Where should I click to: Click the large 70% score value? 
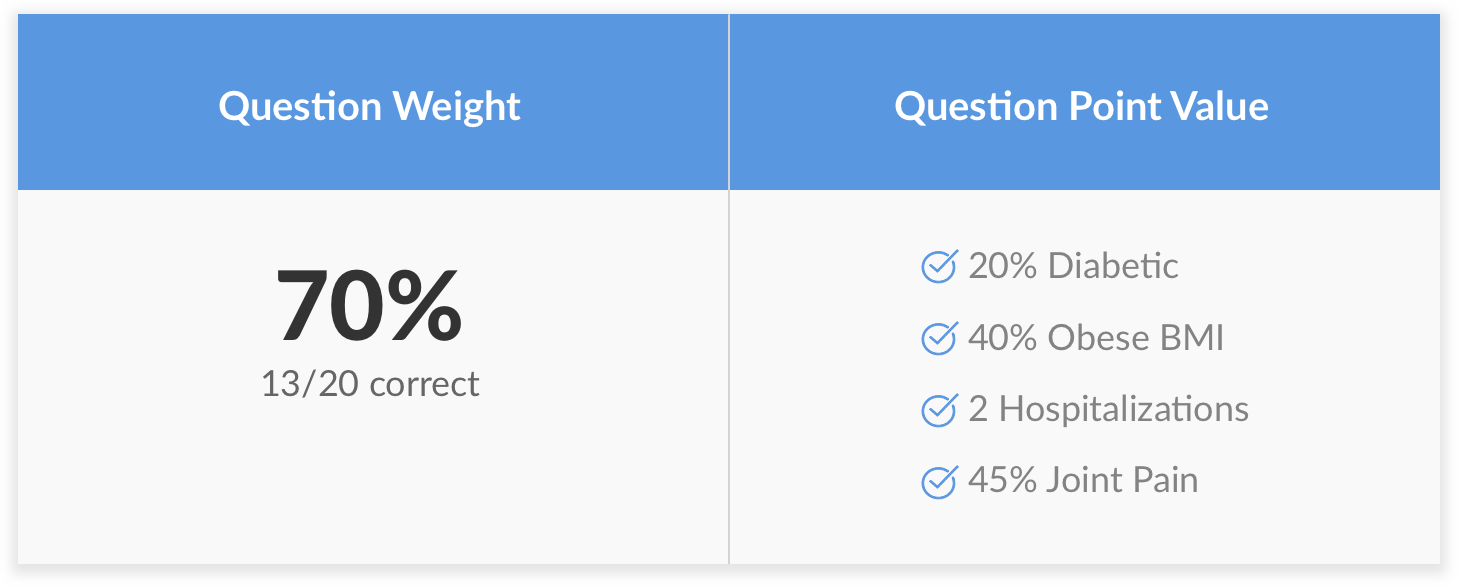point(369,306)
